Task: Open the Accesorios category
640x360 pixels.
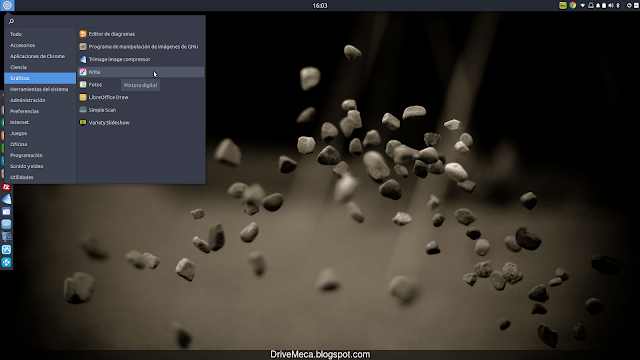Action: (40, 45)
